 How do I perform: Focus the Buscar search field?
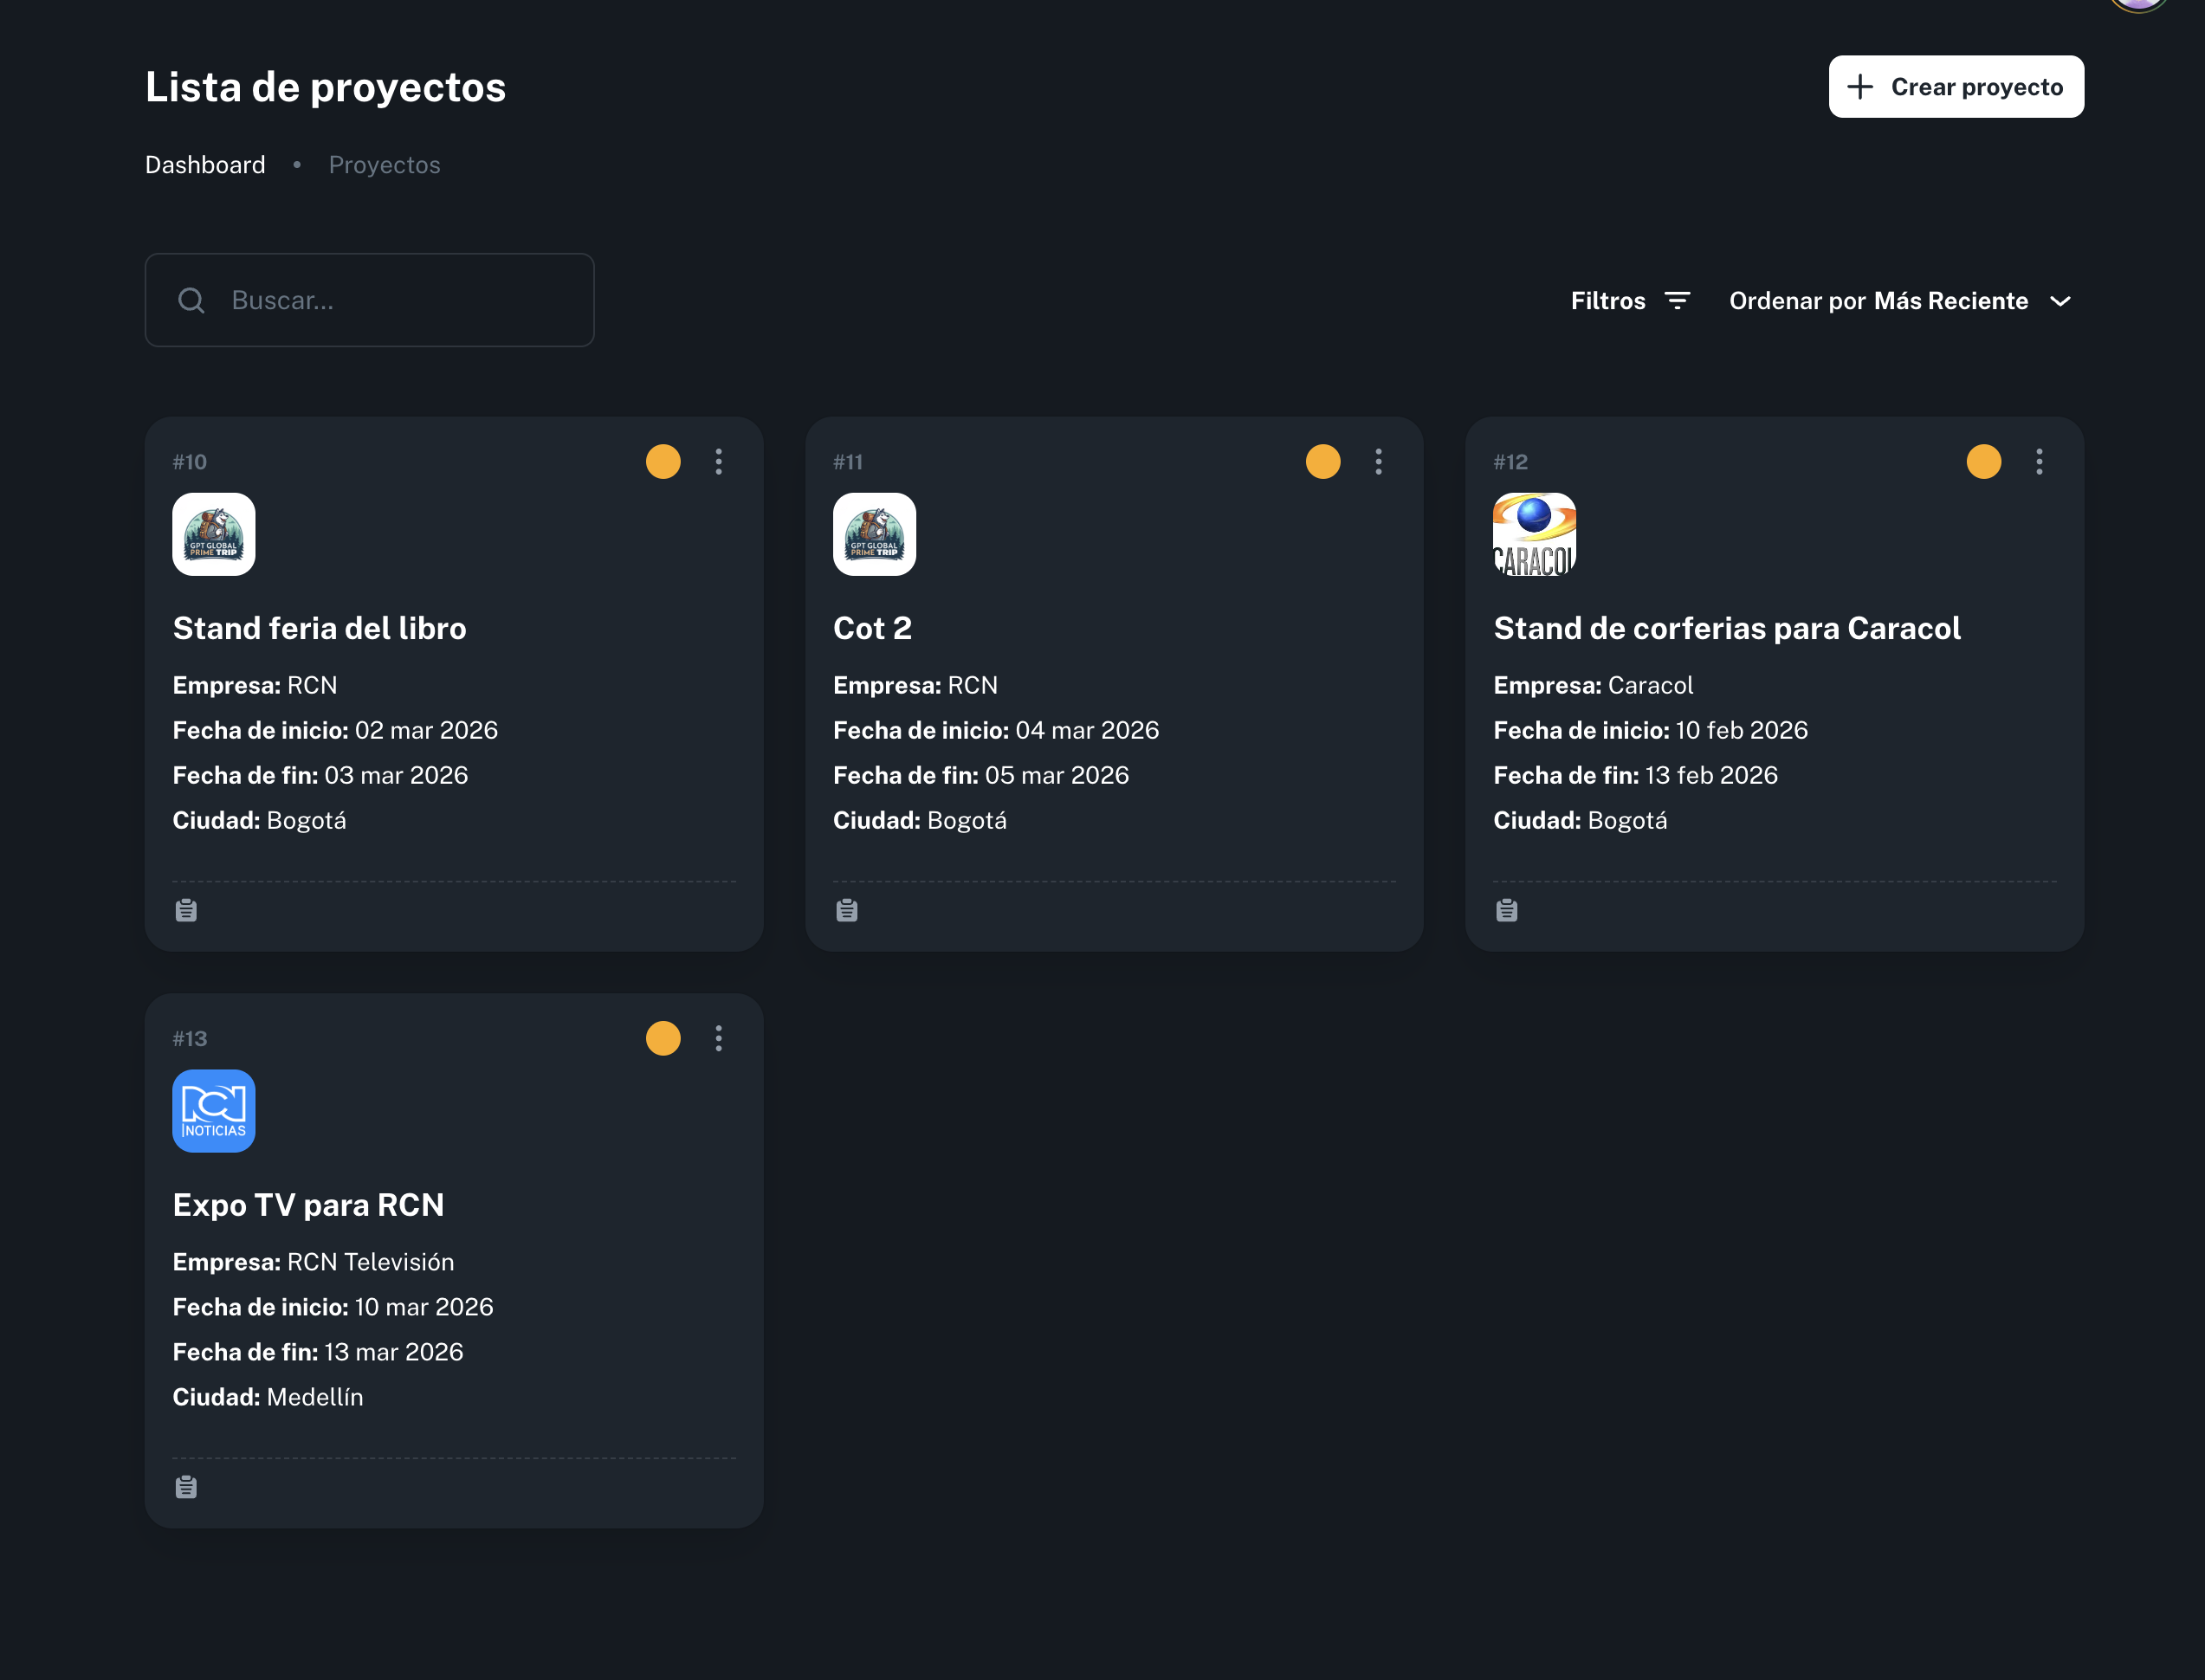pos(400,300)
